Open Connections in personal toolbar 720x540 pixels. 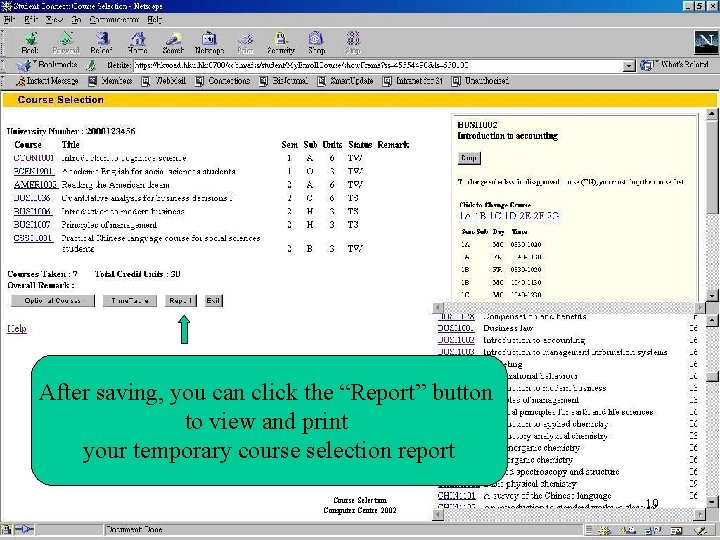tap(223, 81)
